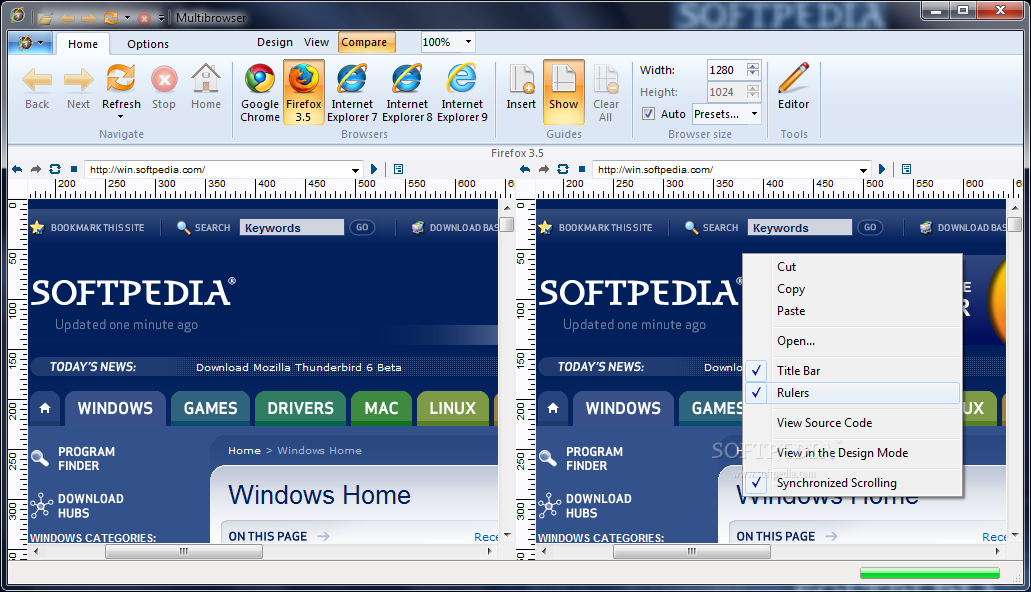Toggle Synchronized Scrolling in context menu
Viewport: 1031px width, 592px height.
point(853,483)
